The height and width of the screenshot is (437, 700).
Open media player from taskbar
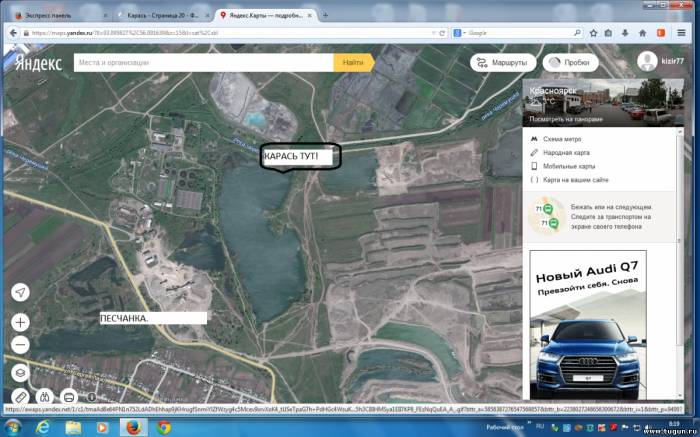click(x=102, y=427)
